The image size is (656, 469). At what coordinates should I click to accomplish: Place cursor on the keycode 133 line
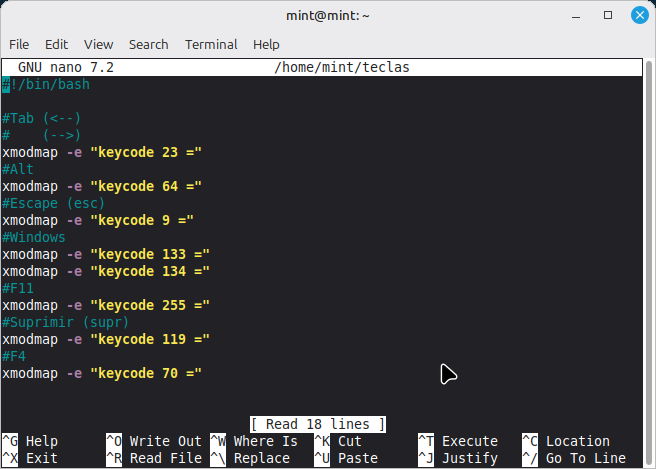(x=105, y=254)
